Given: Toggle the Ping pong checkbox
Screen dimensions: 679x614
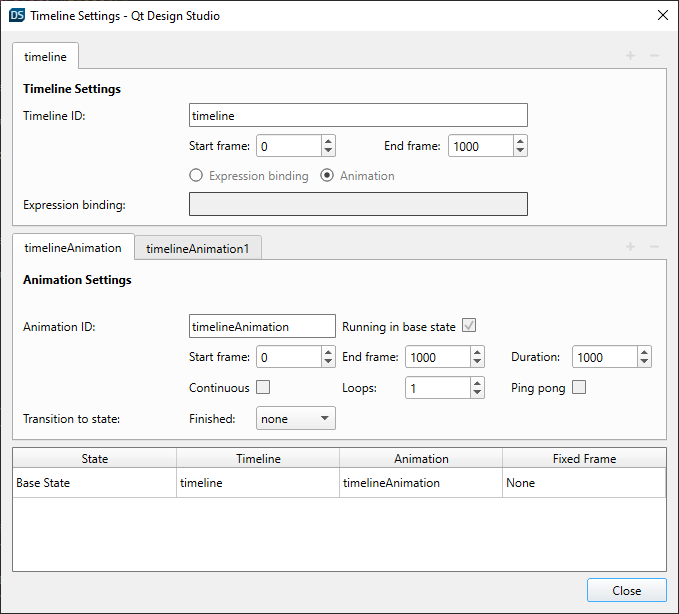Looking at the screenshot, I should point(579,388).
